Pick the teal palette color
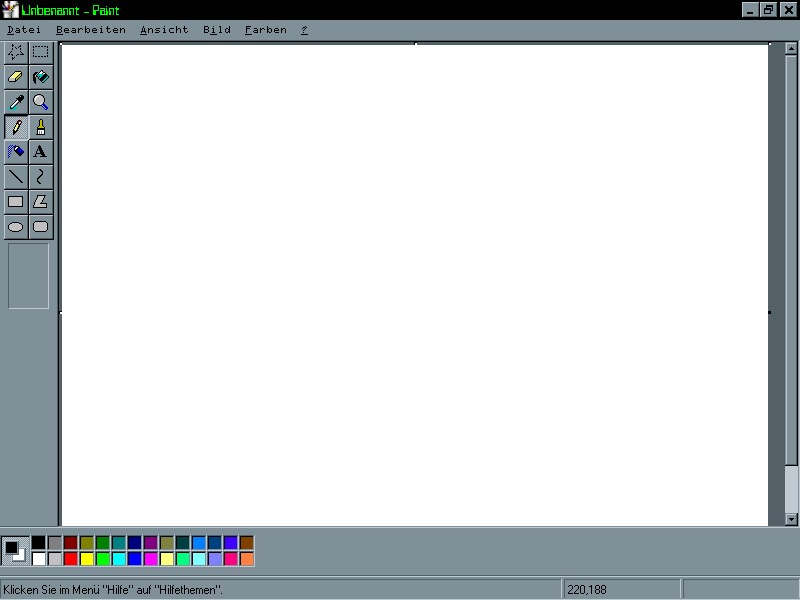The image size is (800, 600). click(x=119, y=542)
